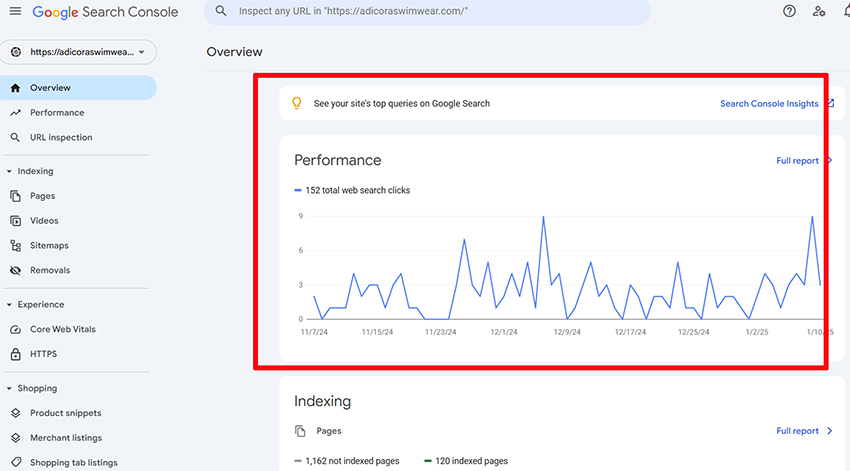Open Merchant listings in sidebar
Screen dimensions: 850x471
66,438
